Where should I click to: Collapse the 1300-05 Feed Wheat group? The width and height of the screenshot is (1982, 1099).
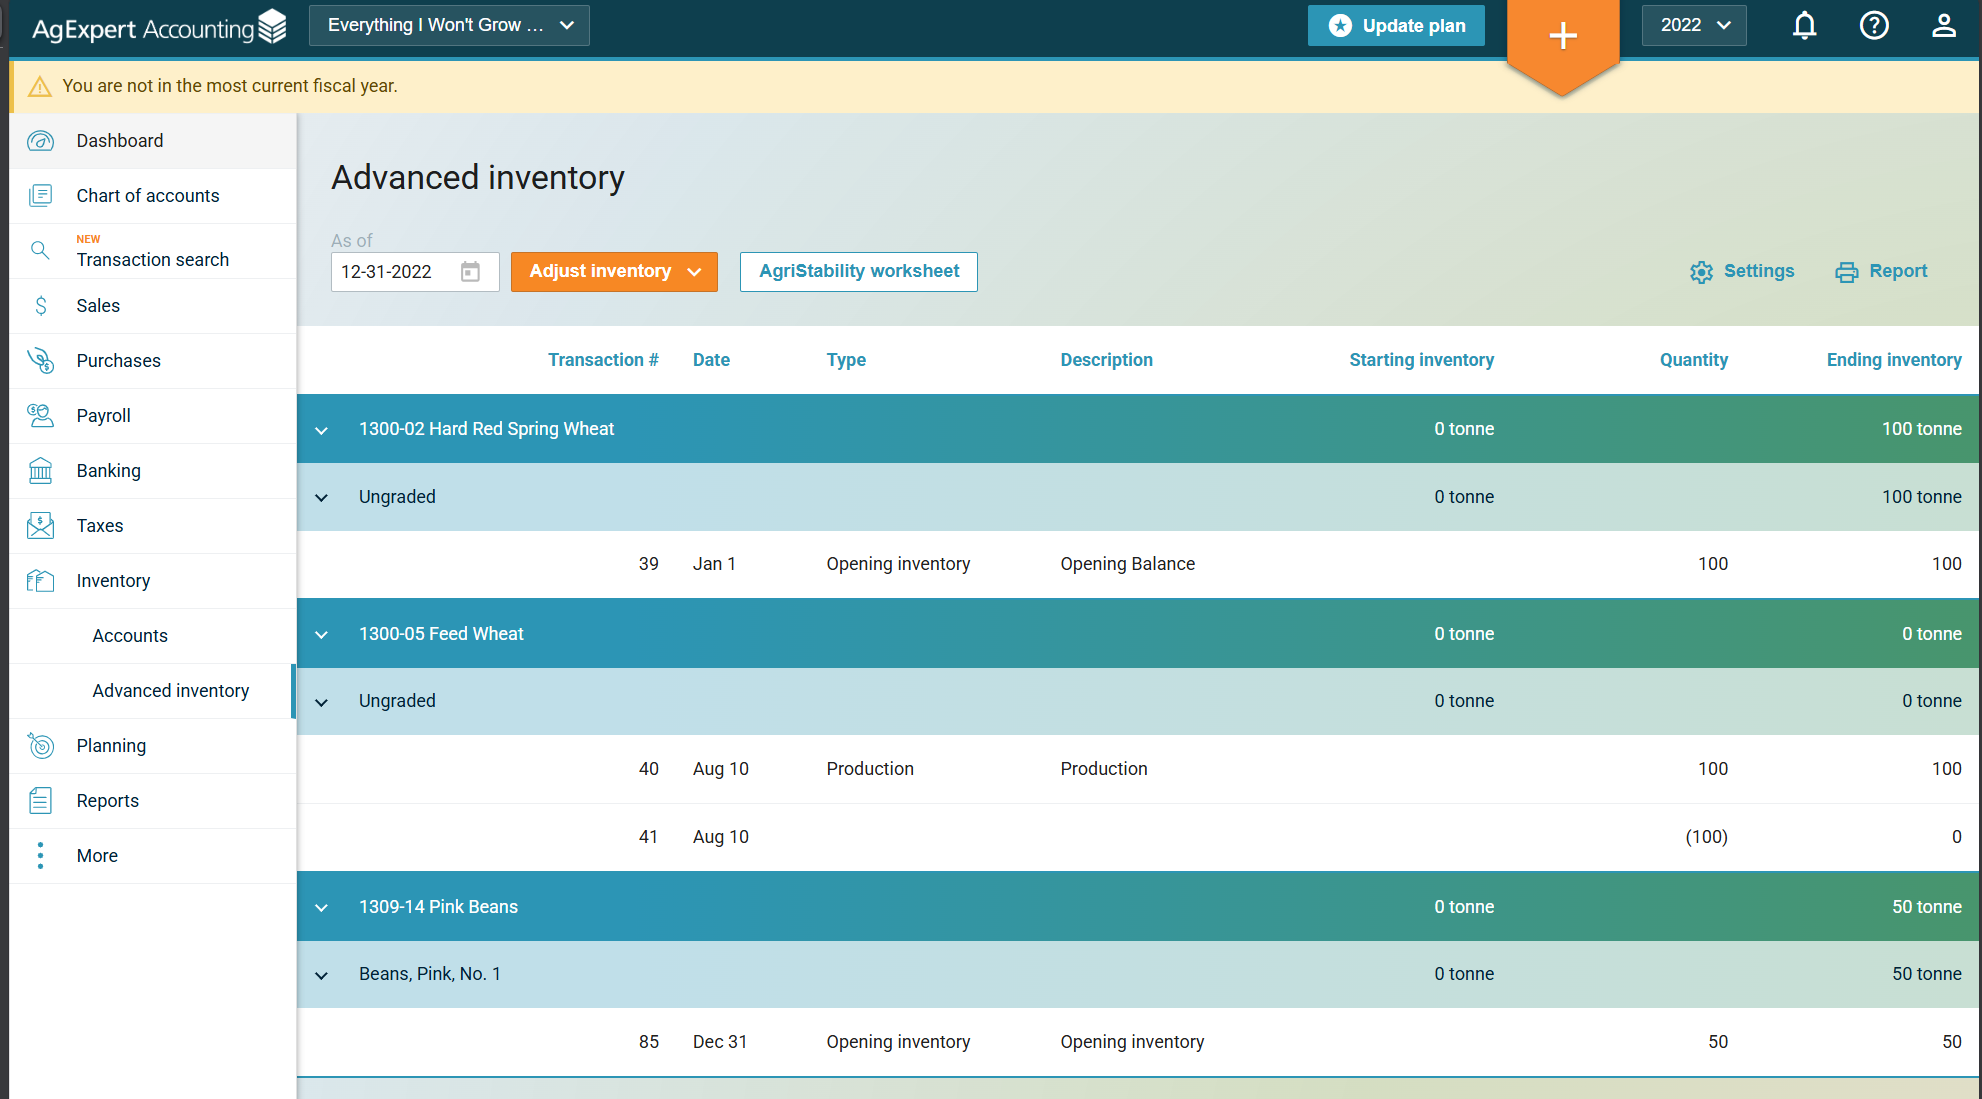click(322, 635)
